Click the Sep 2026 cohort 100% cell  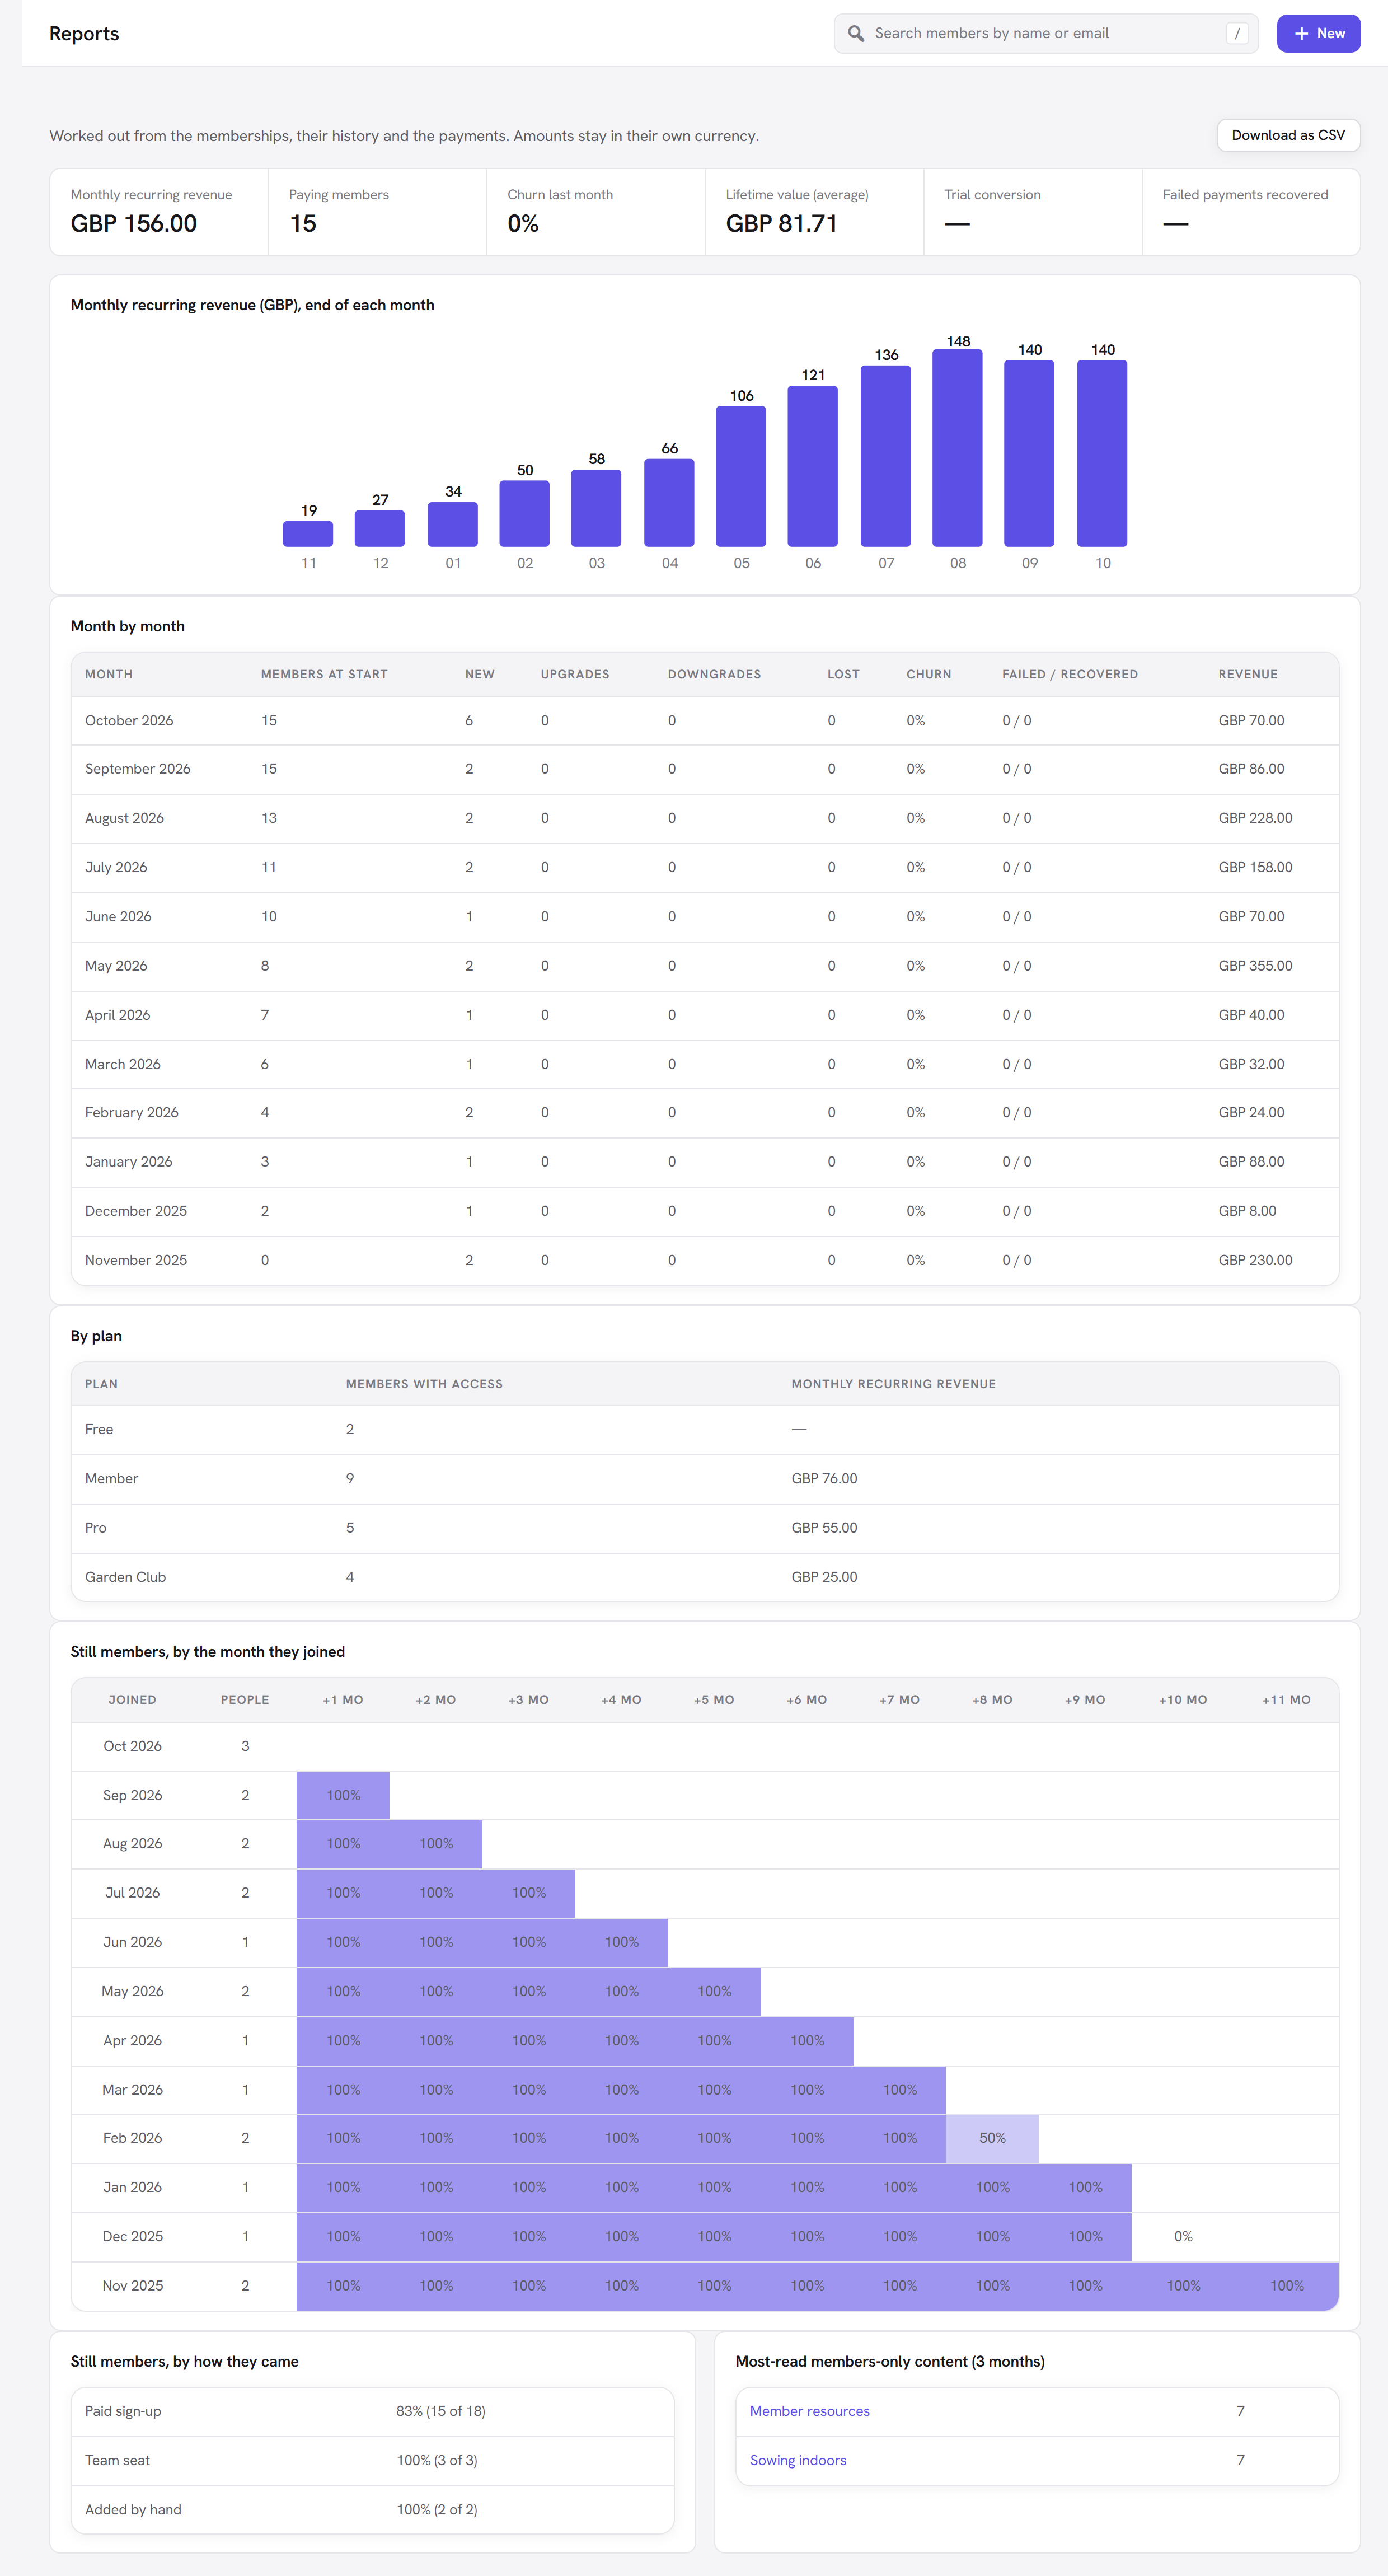click(343, 1795)
